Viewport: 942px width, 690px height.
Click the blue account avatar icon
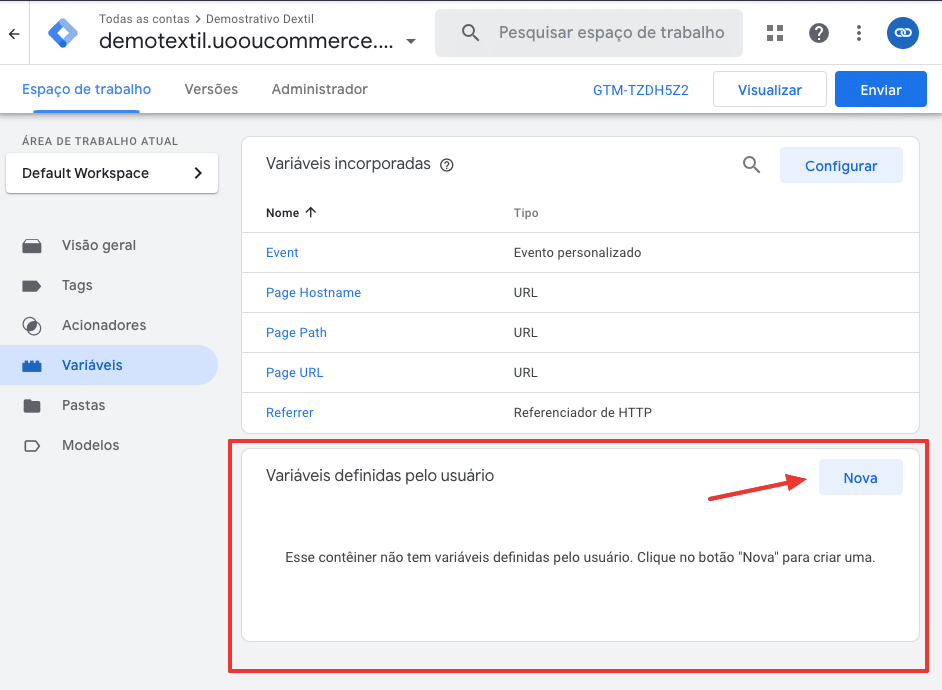902,33
